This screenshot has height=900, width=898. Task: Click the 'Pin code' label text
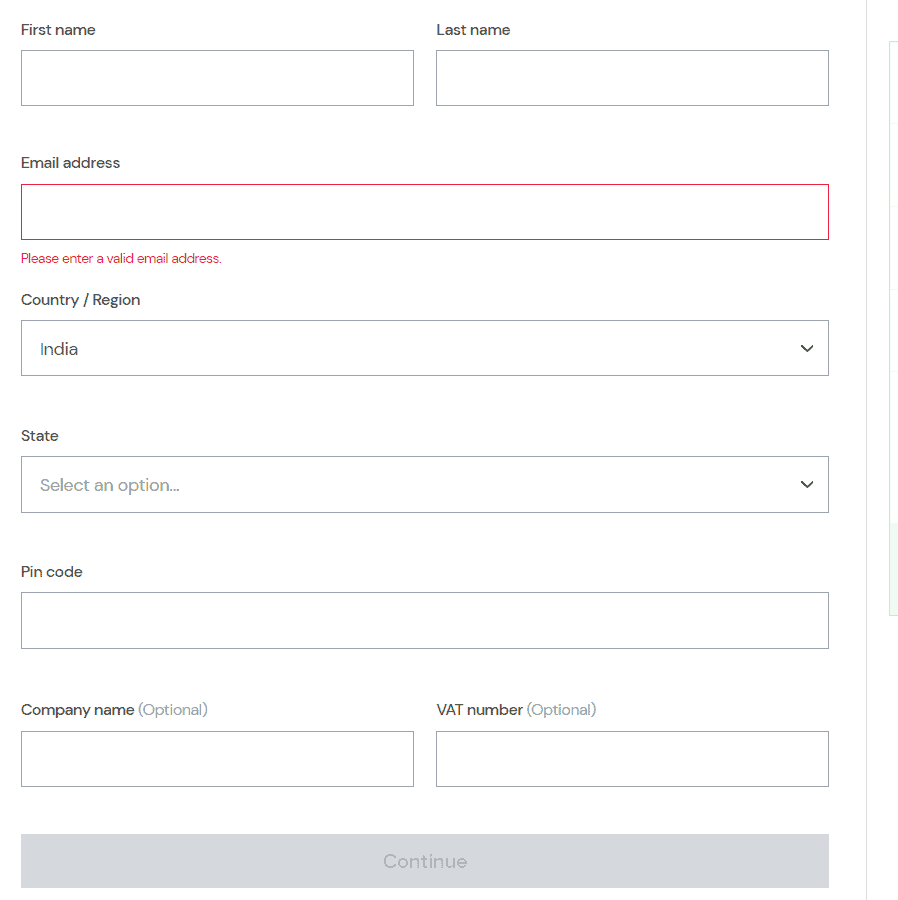coord(52,572)
